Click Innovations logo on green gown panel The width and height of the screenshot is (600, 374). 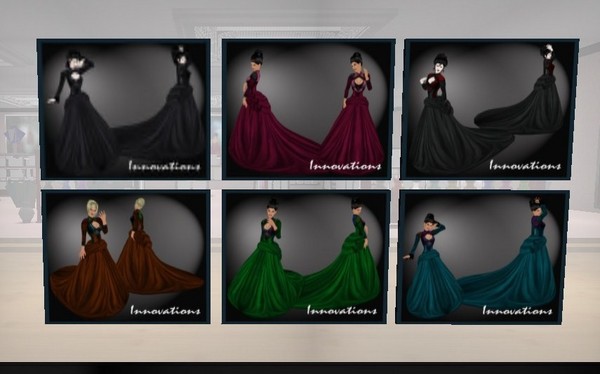point(342,310)
